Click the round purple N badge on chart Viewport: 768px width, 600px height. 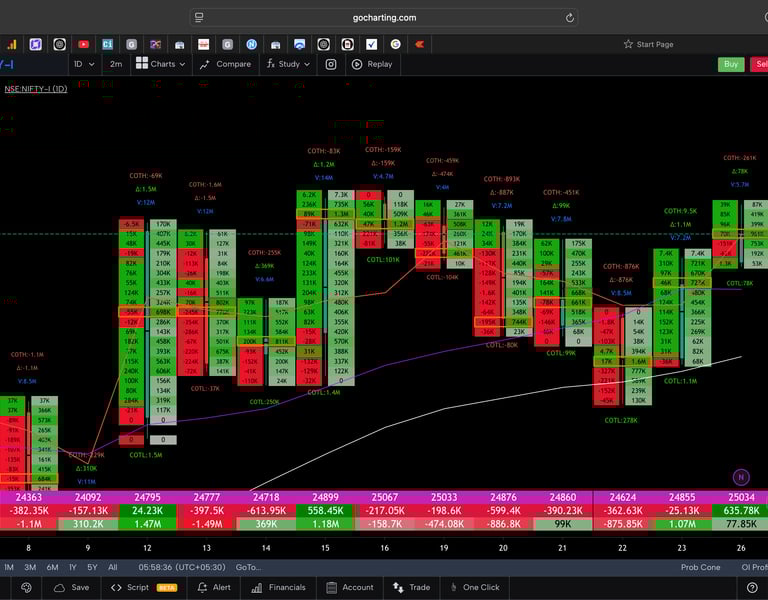click(741, 477)
